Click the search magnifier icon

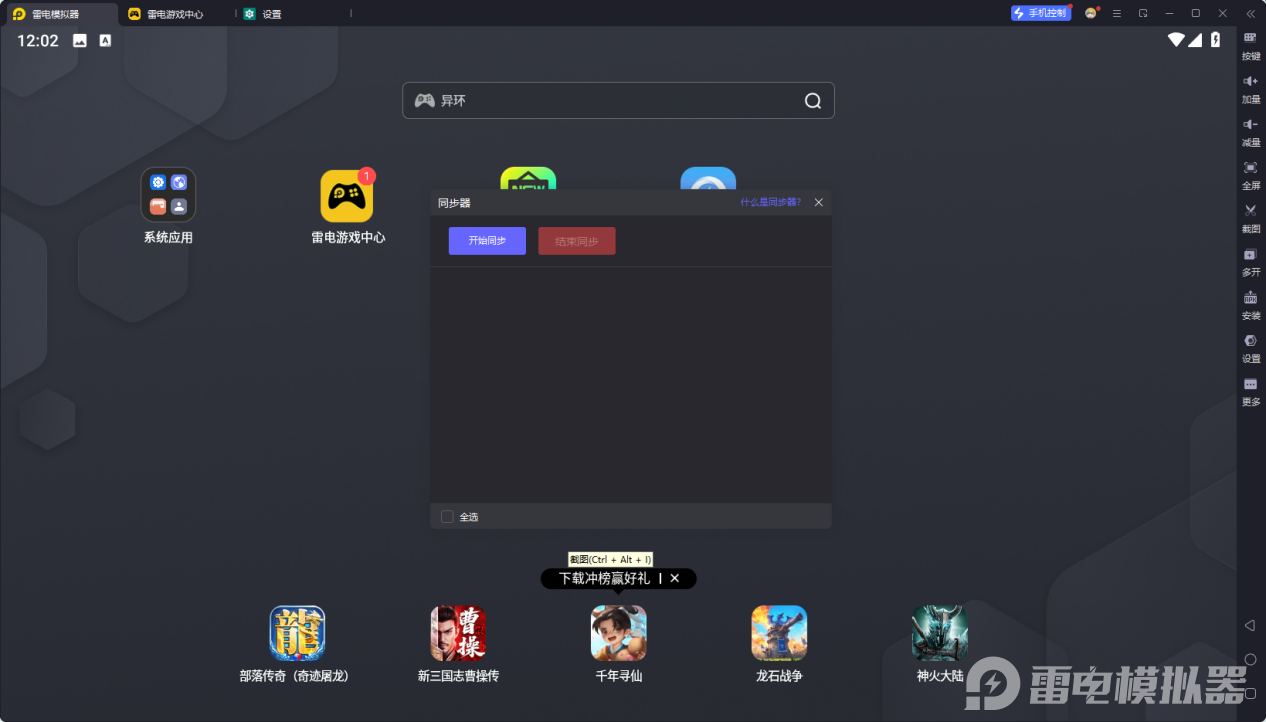coord(813,100)
